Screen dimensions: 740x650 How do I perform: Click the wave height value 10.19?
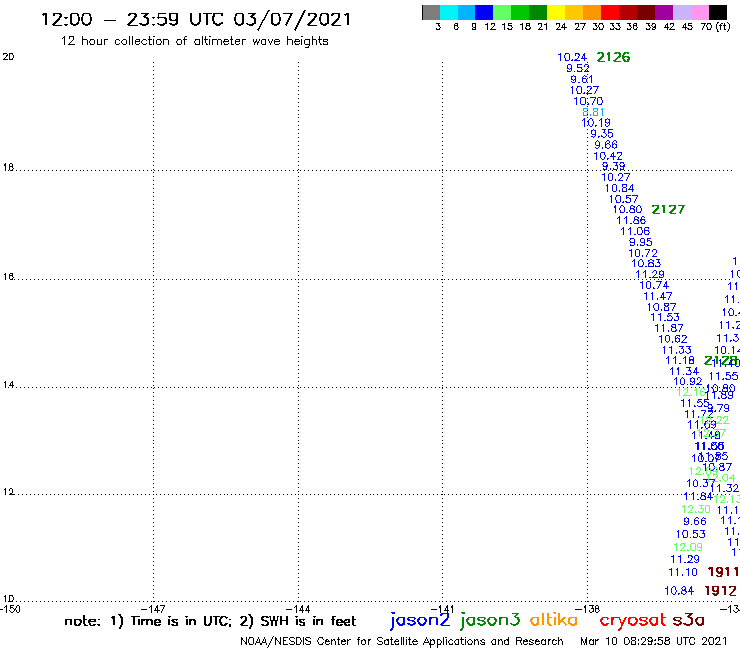[x=596, y=123]
